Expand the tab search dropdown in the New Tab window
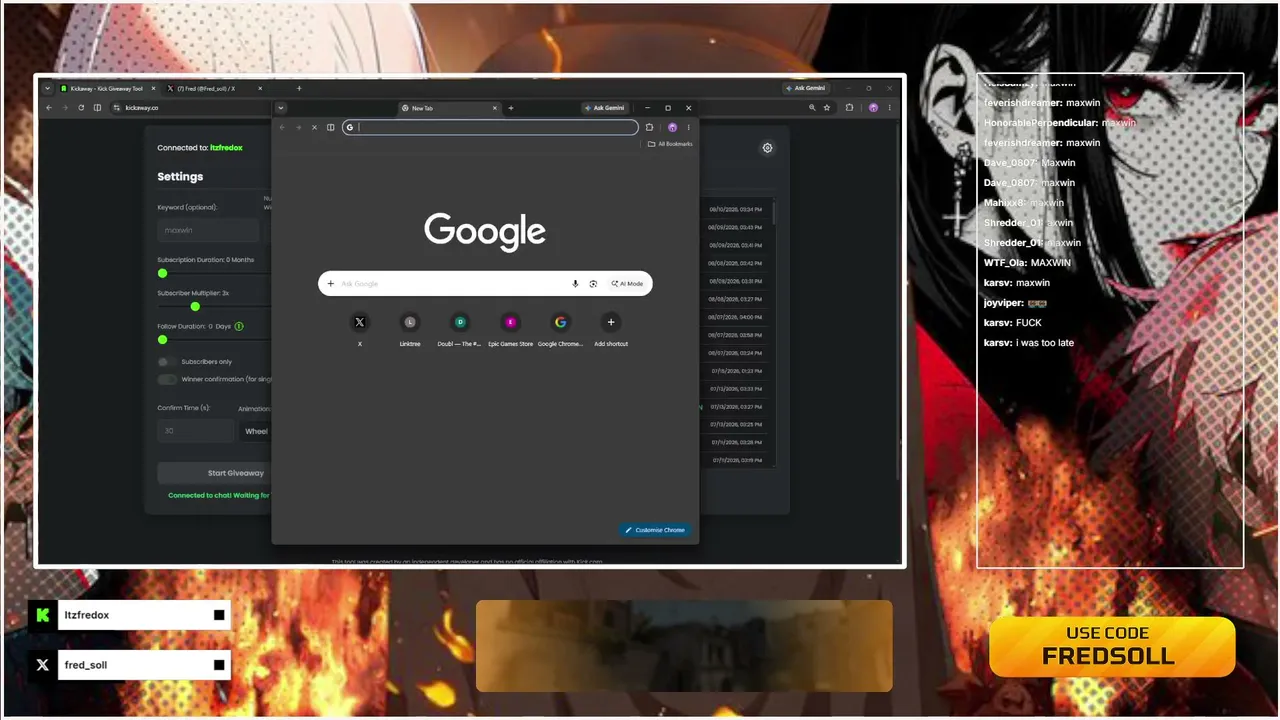This screenshot has width=1280, height=720. tap(281, 108)
